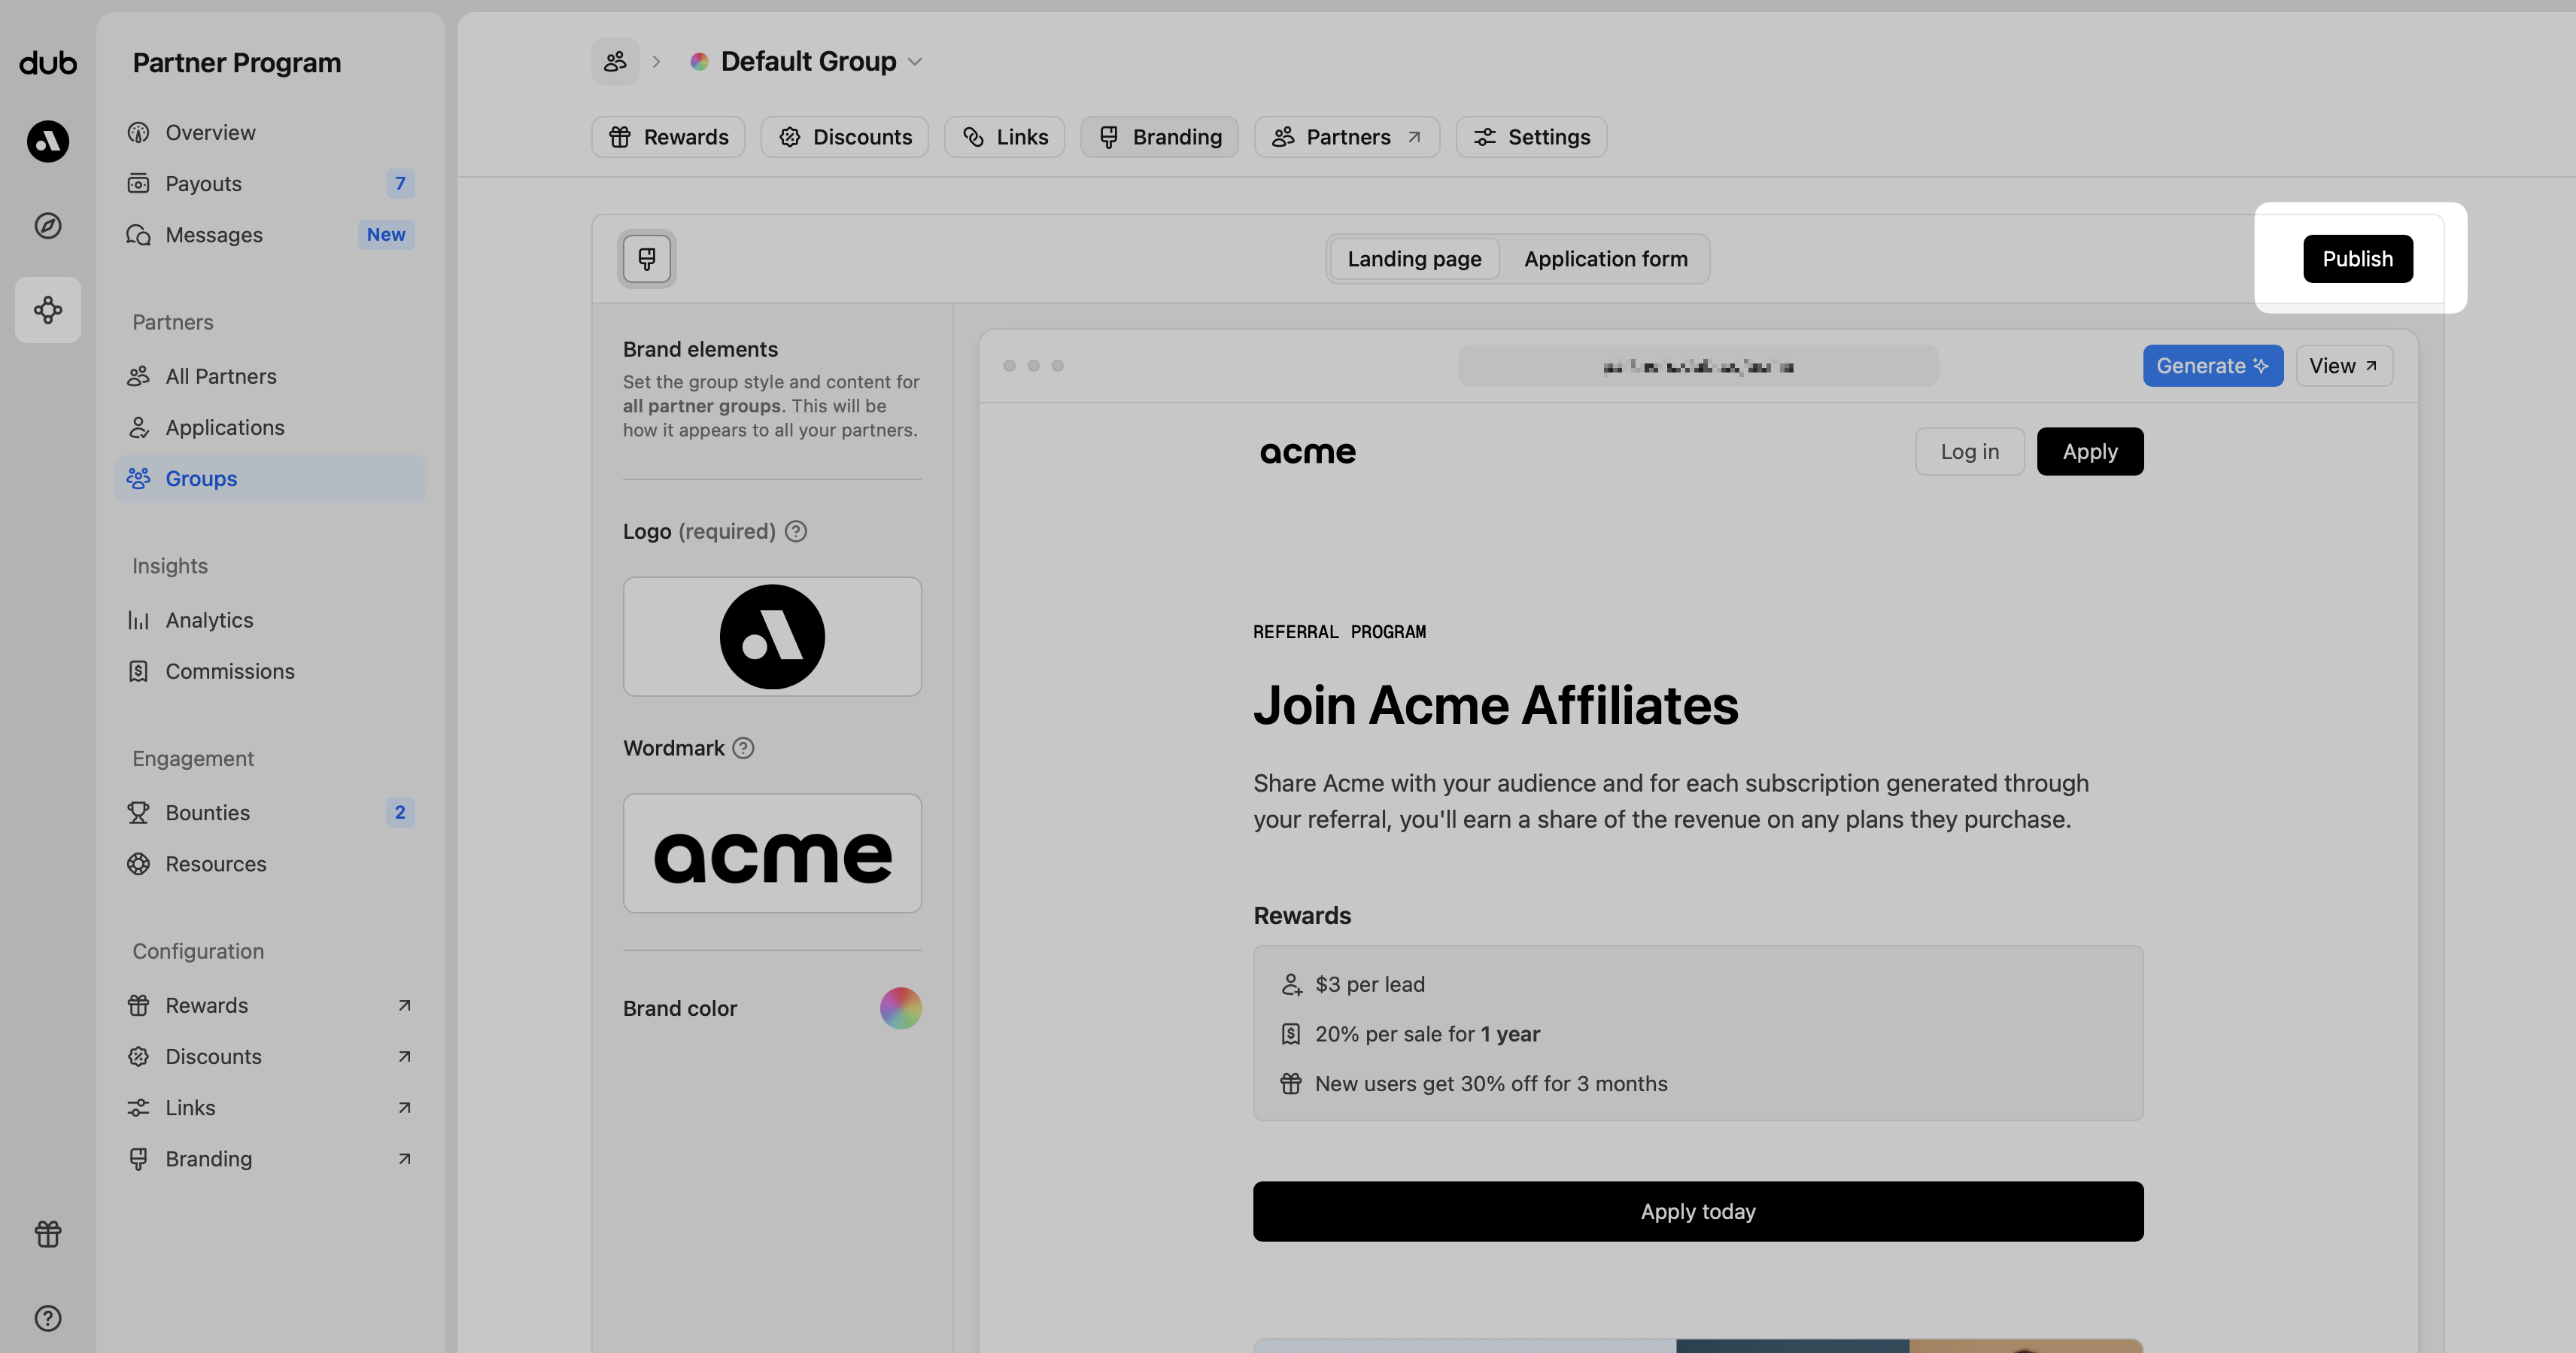
Task: Open the group Settings tab
Action: (1531, 137)
